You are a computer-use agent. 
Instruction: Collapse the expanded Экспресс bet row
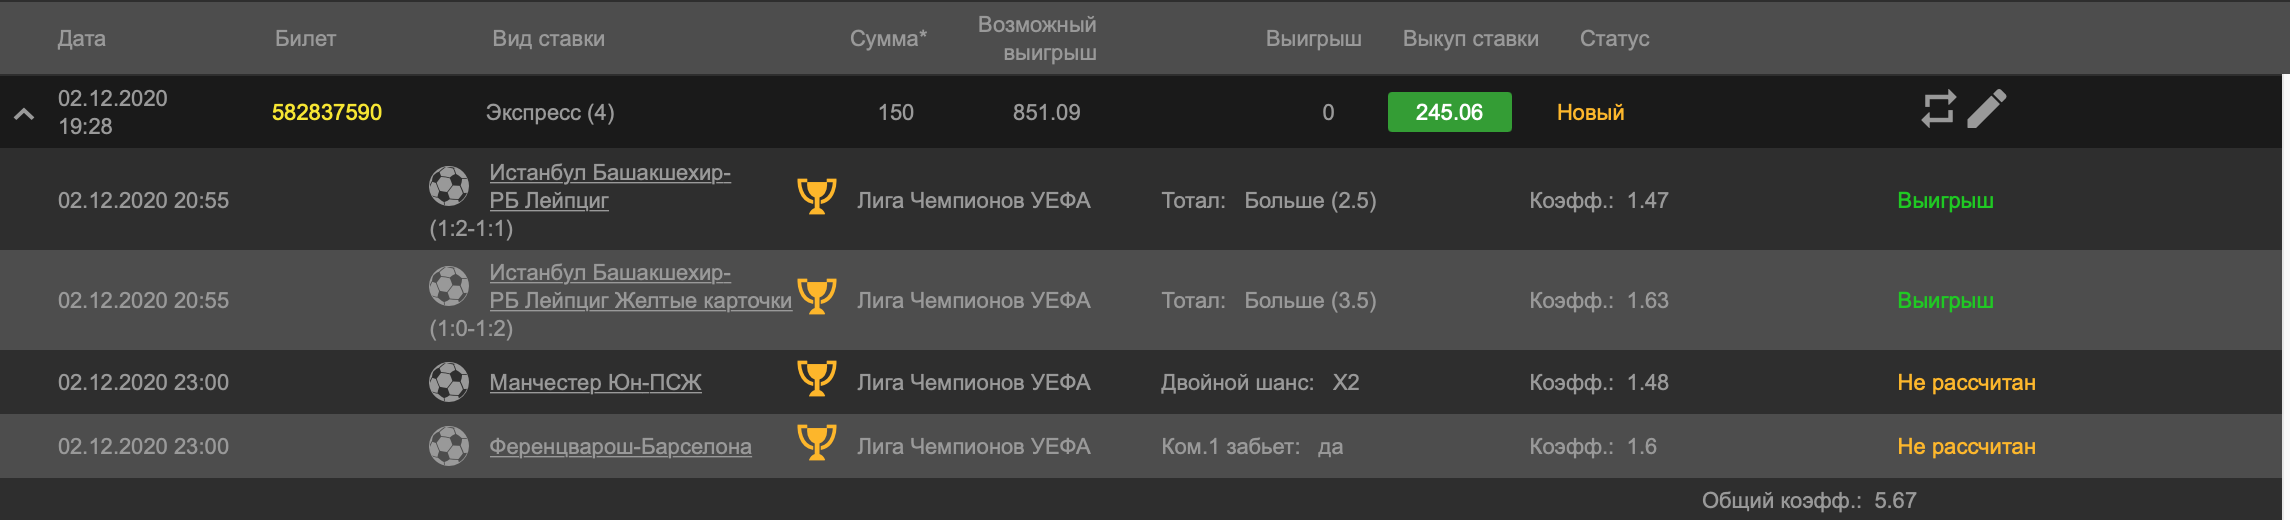click(24, 114)
